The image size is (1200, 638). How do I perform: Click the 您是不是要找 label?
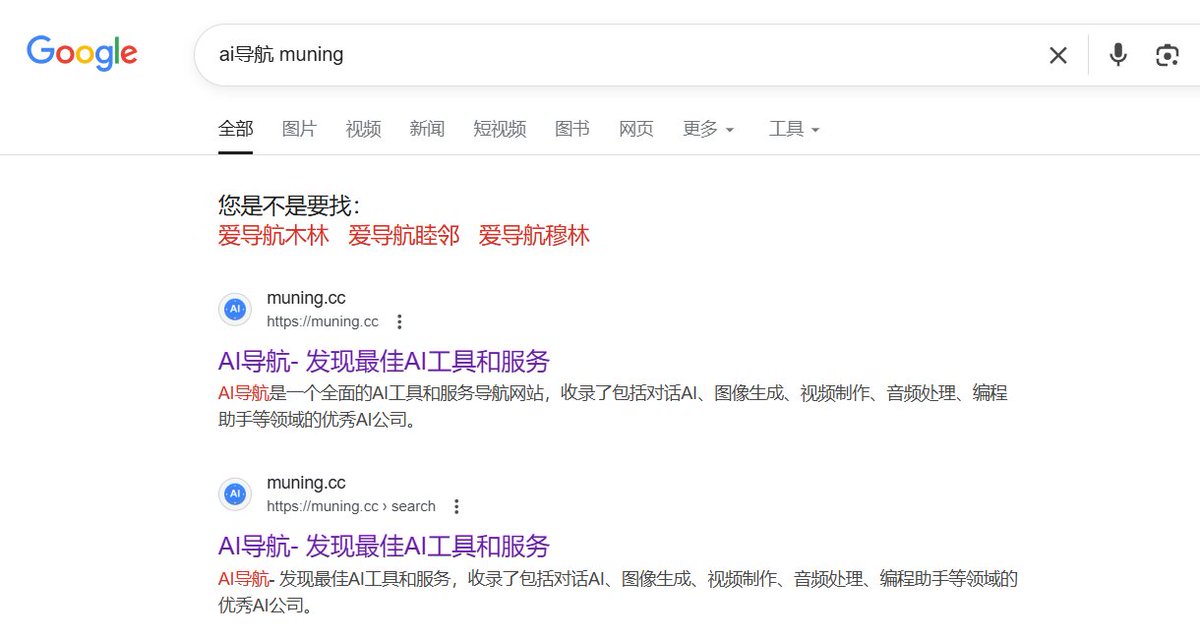pyautogui.click(x=289, y=206)
